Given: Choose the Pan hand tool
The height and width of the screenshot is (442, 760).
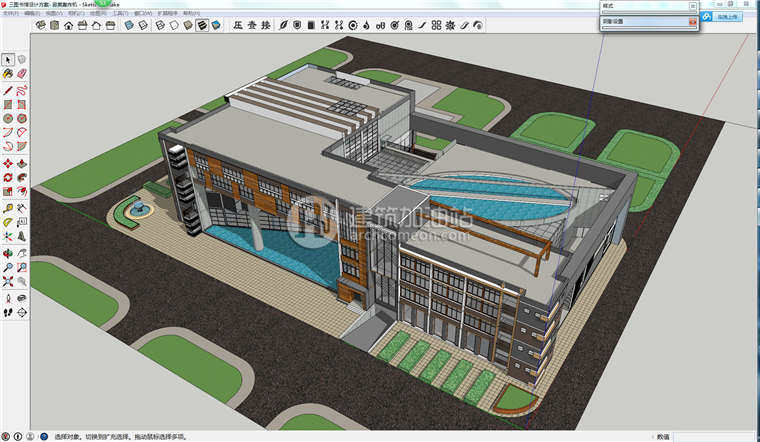Looking at the screenshot, I should [21, 253].
